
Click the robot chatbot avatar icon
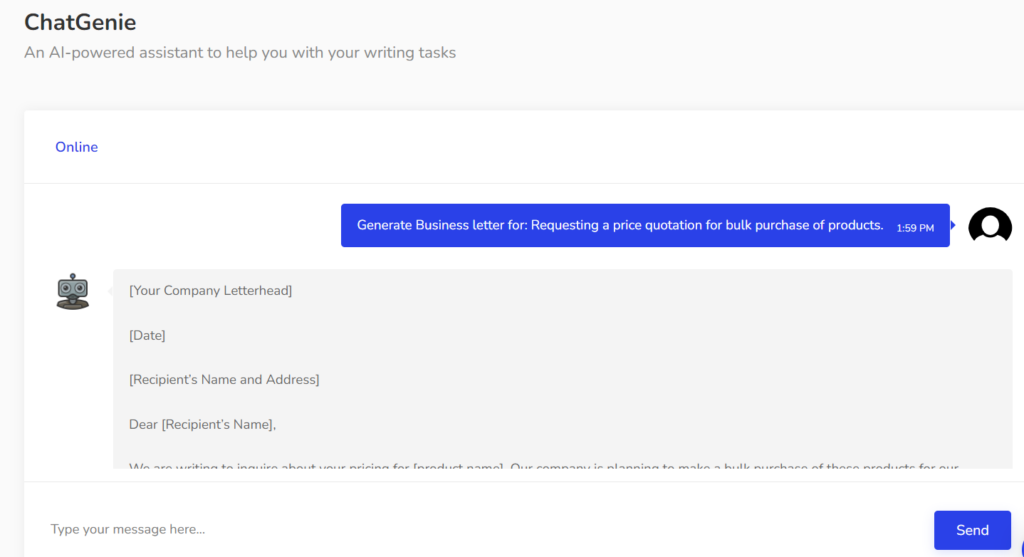click(72, 291)
